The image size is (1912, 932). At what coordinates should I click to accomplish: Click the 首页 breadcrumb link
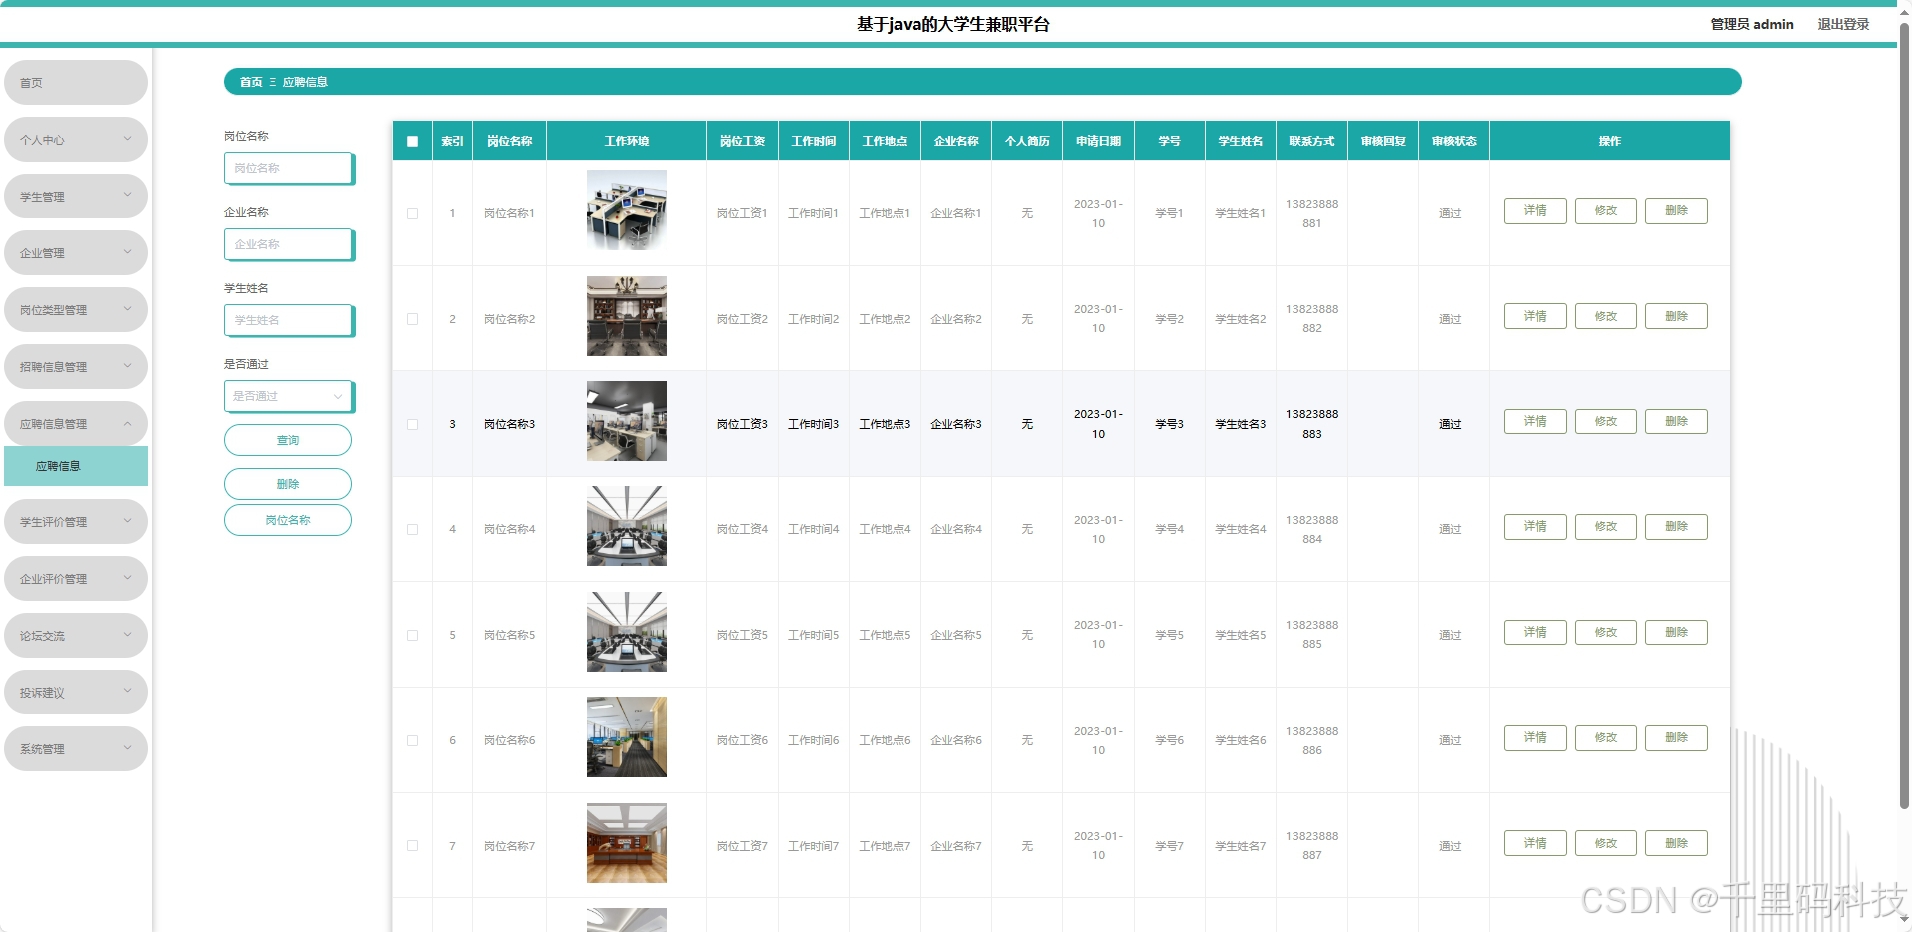click(x=251, y=82)
